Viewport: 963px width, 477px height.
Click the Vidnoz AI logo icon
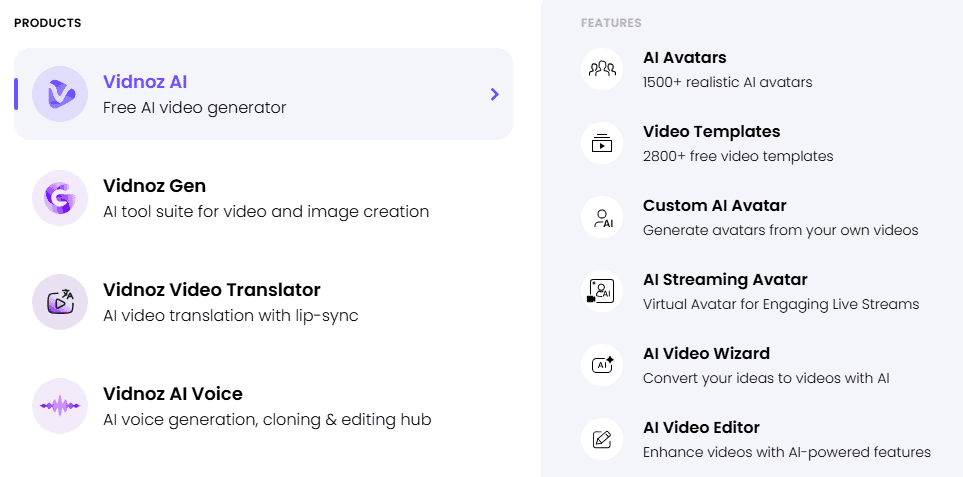(60, 94)
